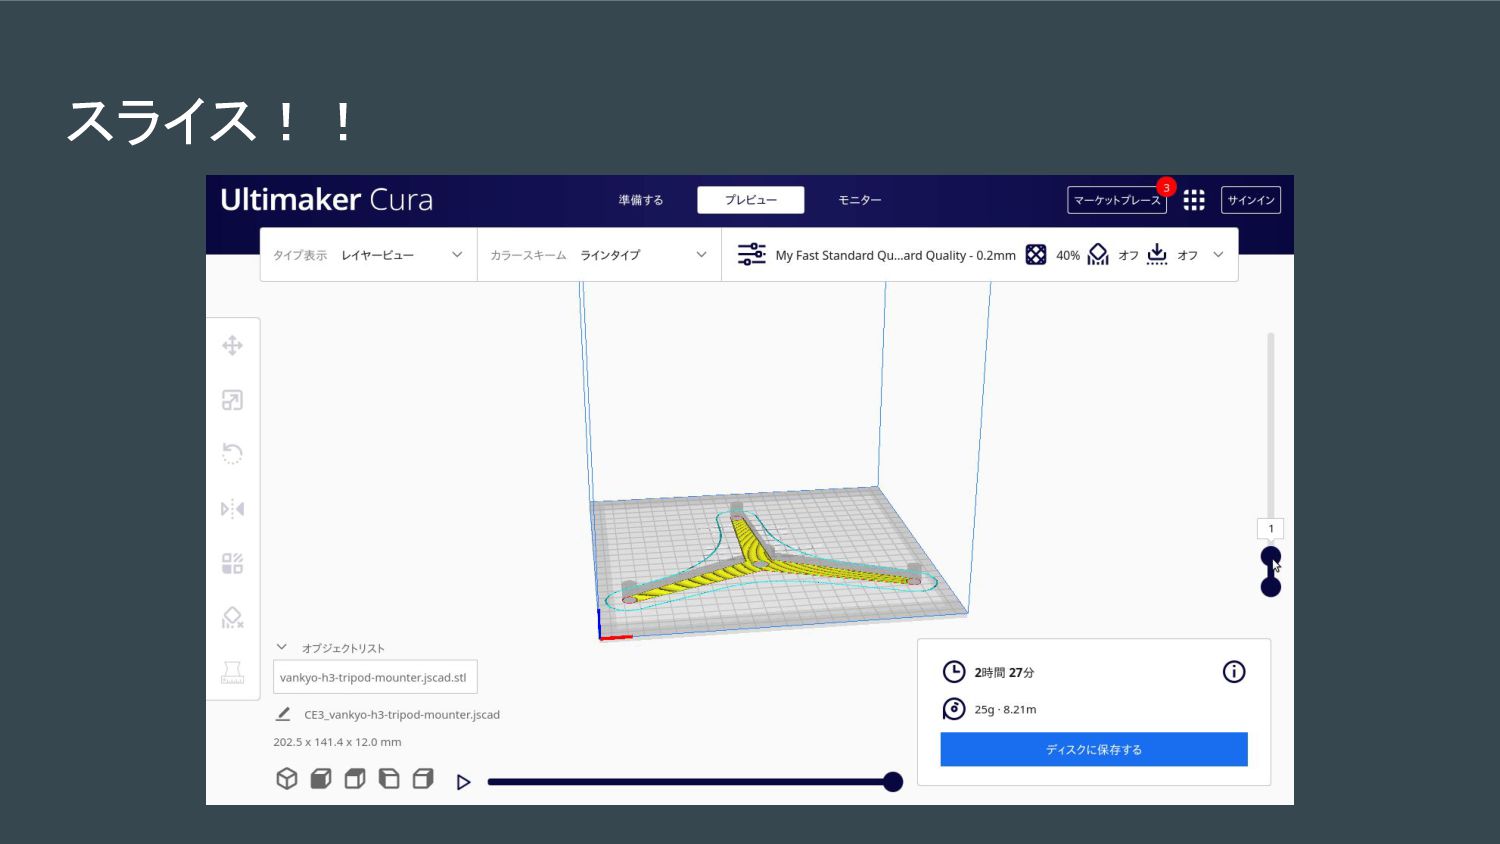Click the adhesion オフ icon
This screenshot has height=844, width=1500.
(x=1157, y=255)
